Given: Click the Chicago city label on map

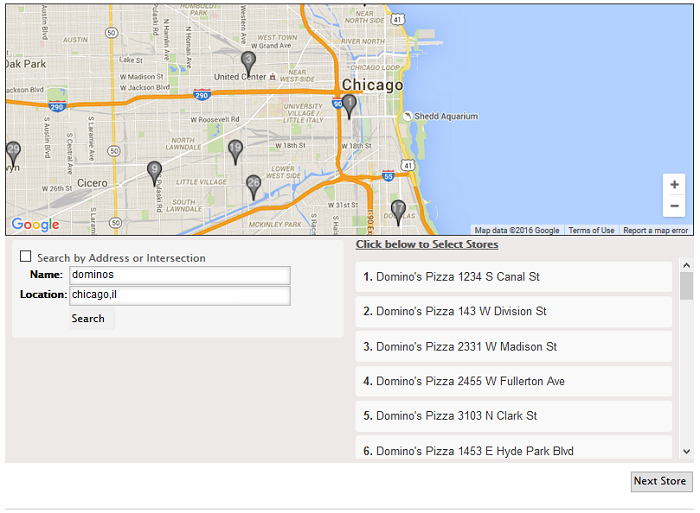Looking at the screenshot, I should pyautogui.click(x=372, y=85).
